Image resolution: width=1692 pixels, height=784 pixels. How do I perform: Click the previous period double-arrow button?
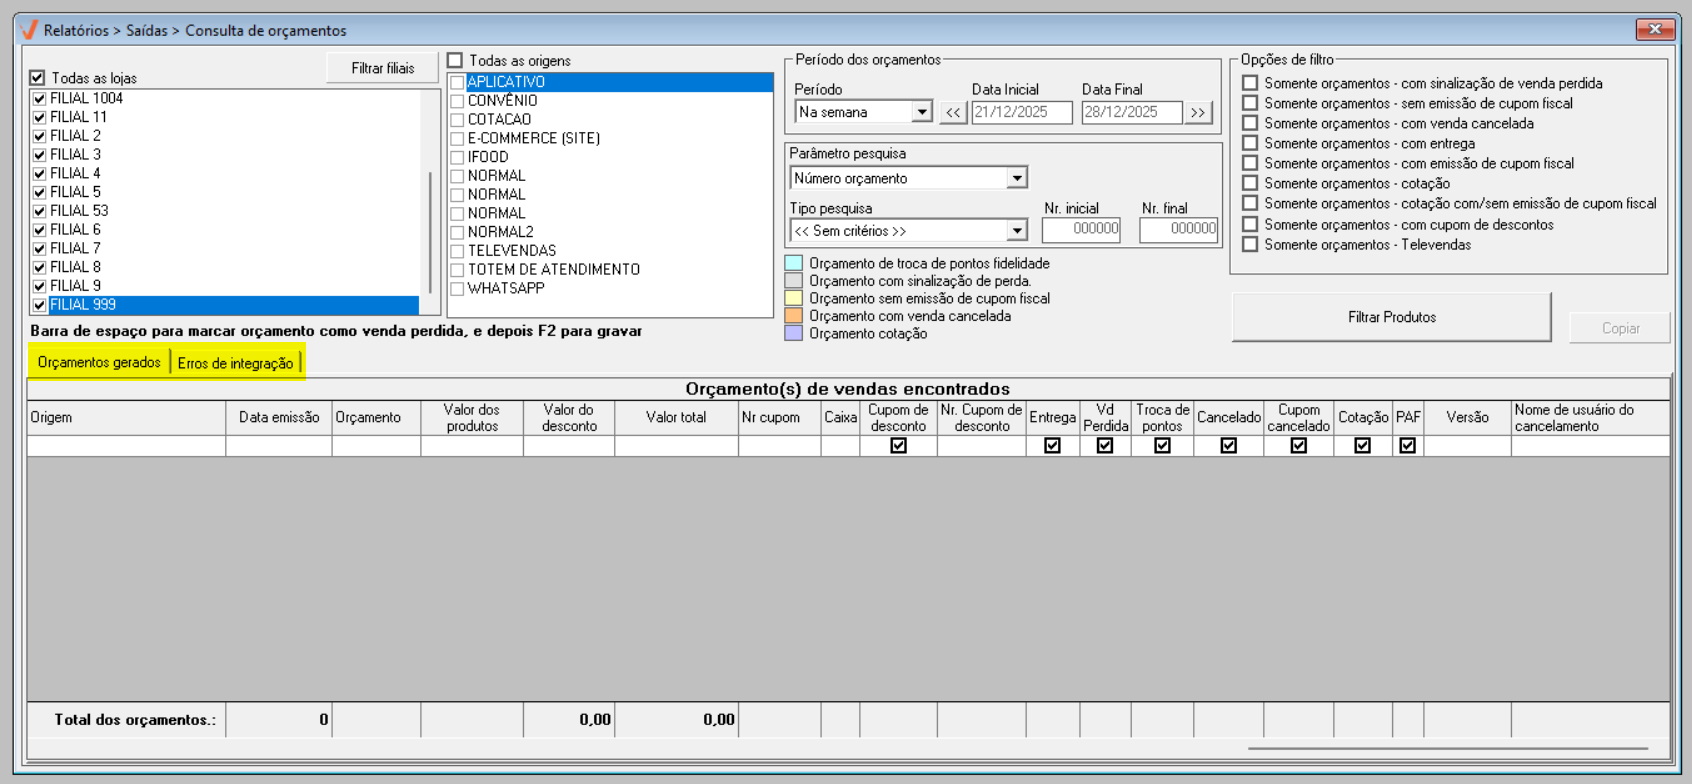(x=953, y=112)
